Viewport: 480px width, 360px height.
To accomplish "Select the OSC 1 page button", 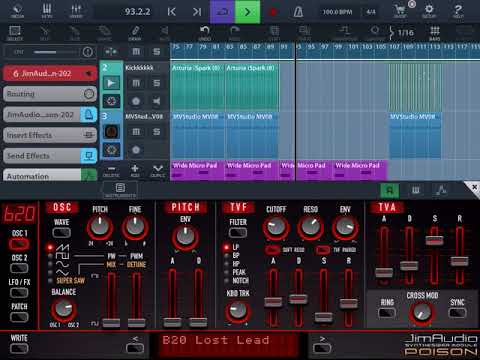I will tap(19, 244).
